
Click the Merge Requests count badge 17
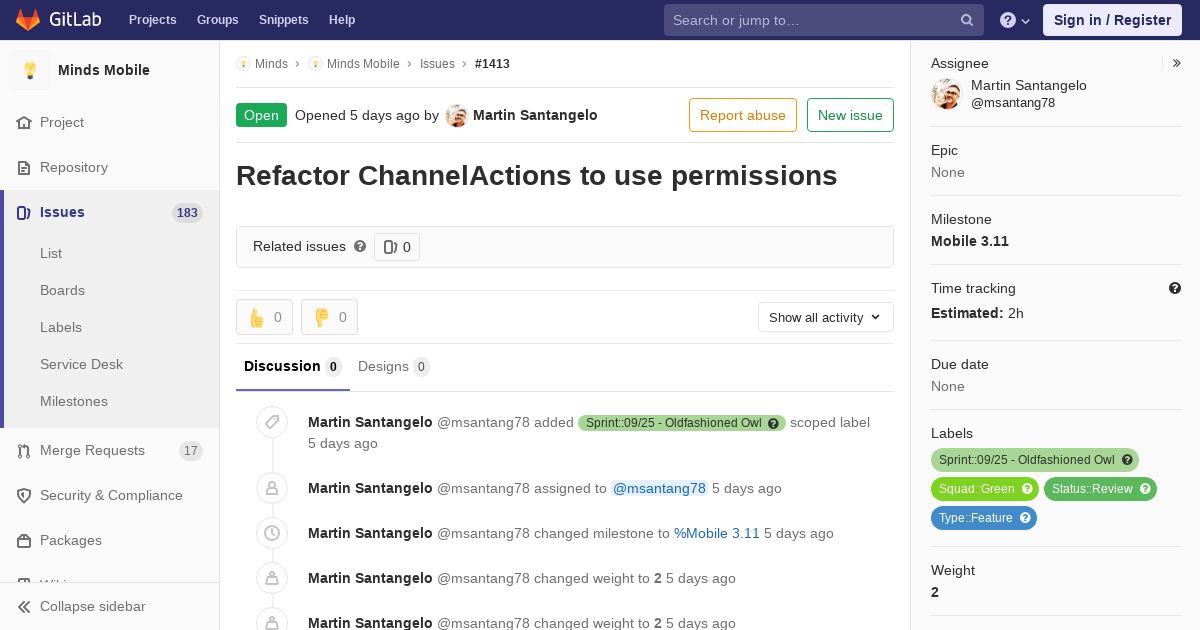pos(190,451)
